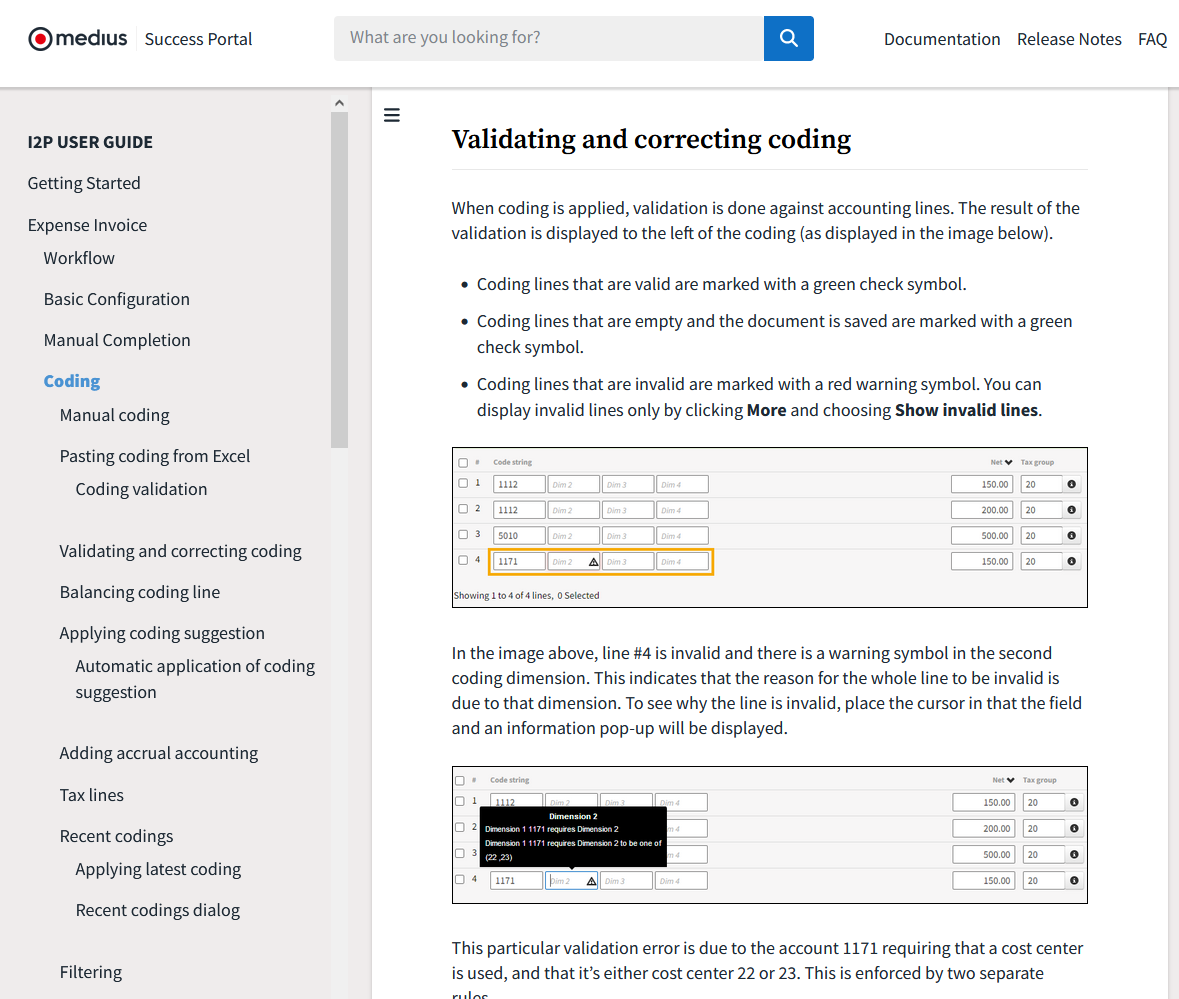Toggle the hamburger menu for the sidebar
Screen dimensions: 1179x999
392,115
